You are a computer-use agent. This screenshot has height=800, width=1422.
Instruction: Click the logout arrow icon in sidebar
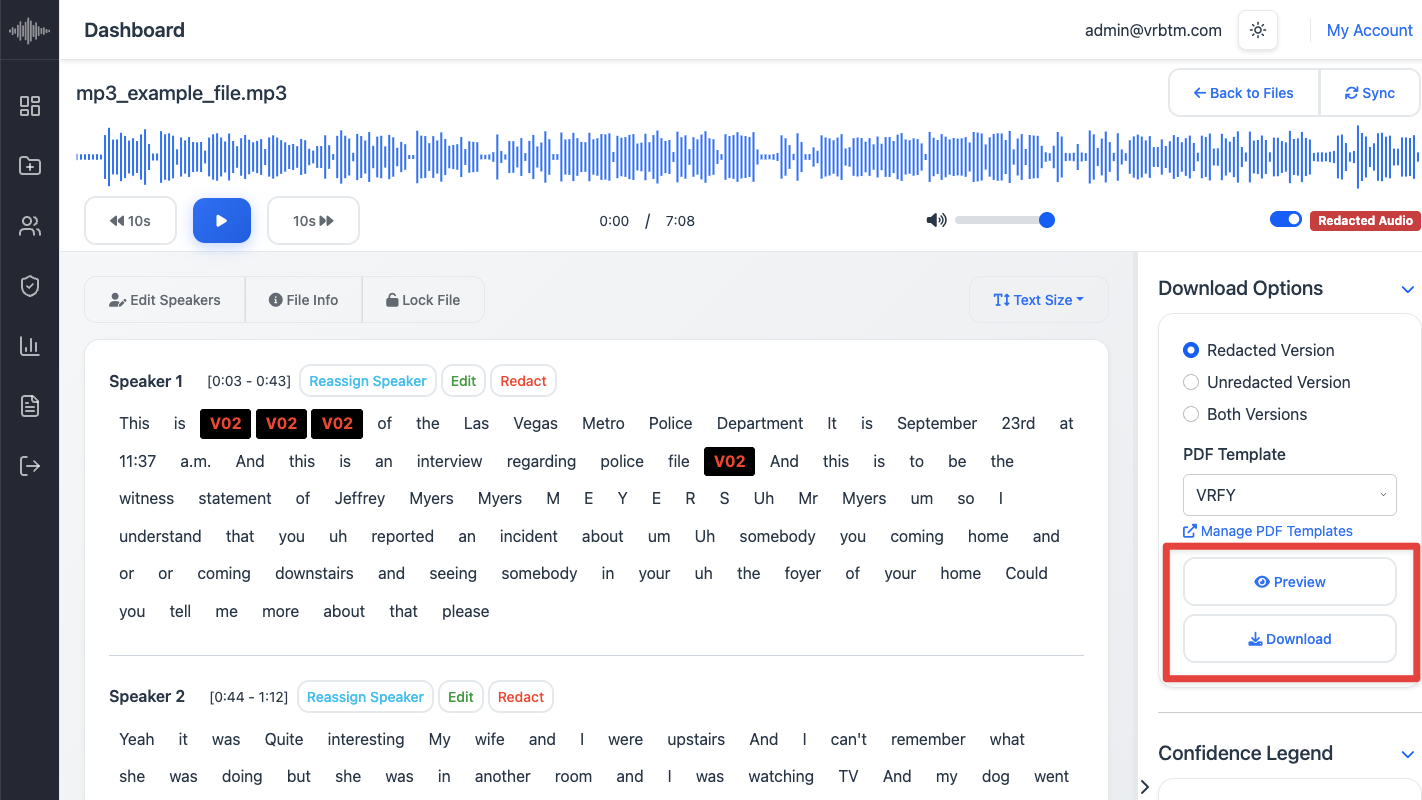pos(30,466)
